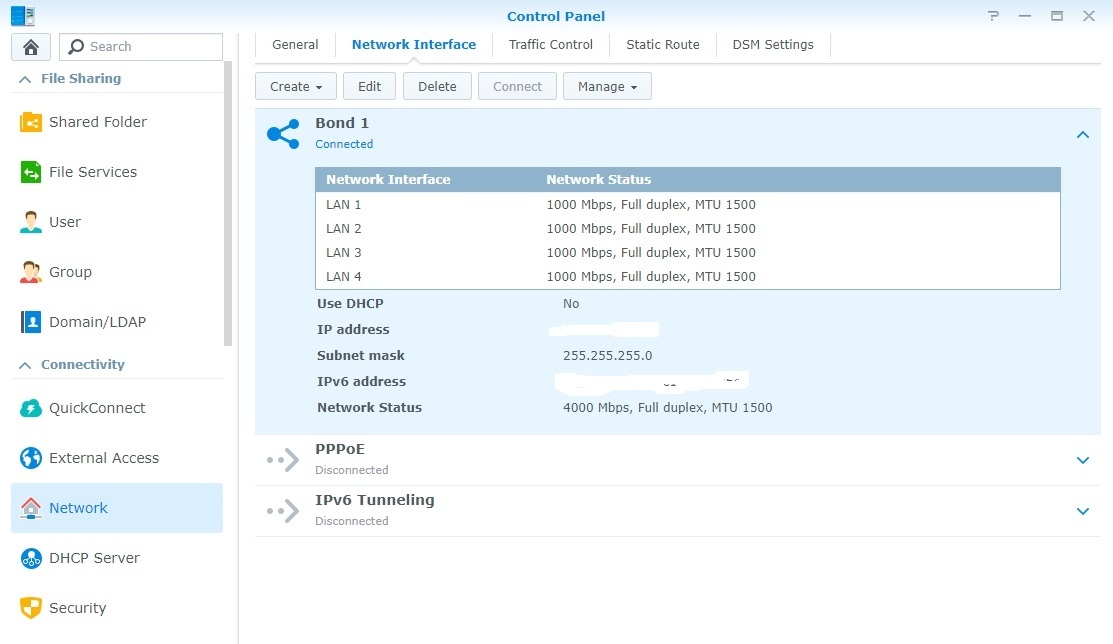Edit the Bond 1 interface
The width and height of the screenshot is (1113, 644).
coord(369,86)
